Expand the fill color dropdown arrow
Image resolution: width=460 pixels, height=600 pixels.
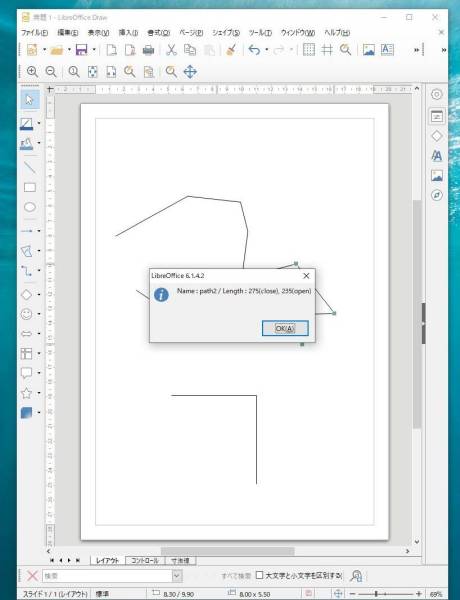pyautogui.click(x=39, y=143)
